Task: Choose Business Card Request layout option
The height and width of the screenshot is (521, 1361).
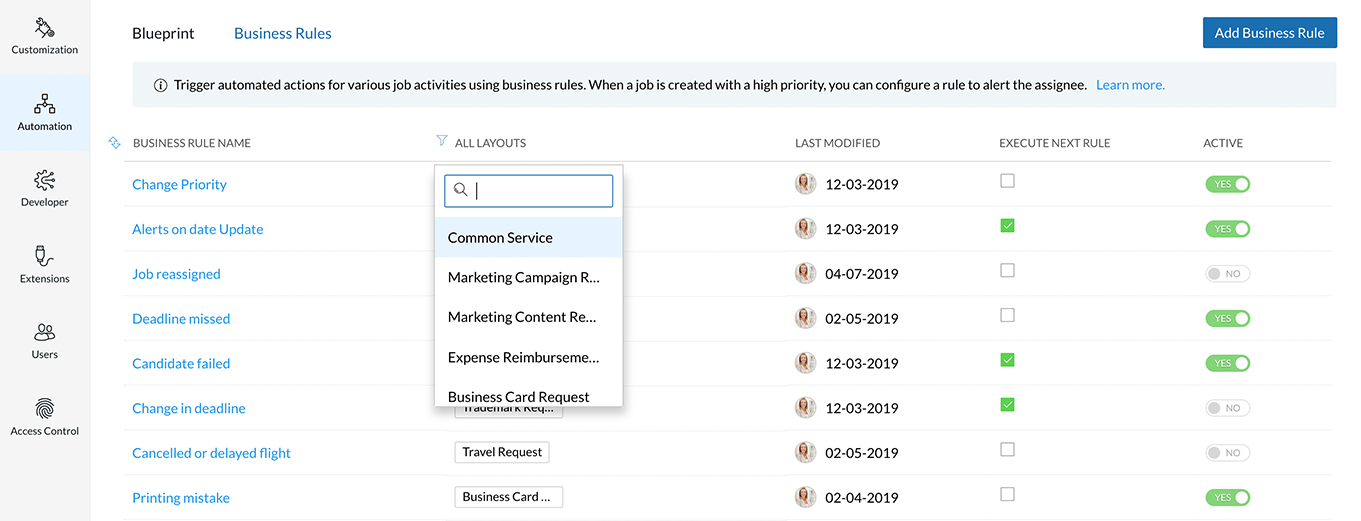Action: click(518, 396)
